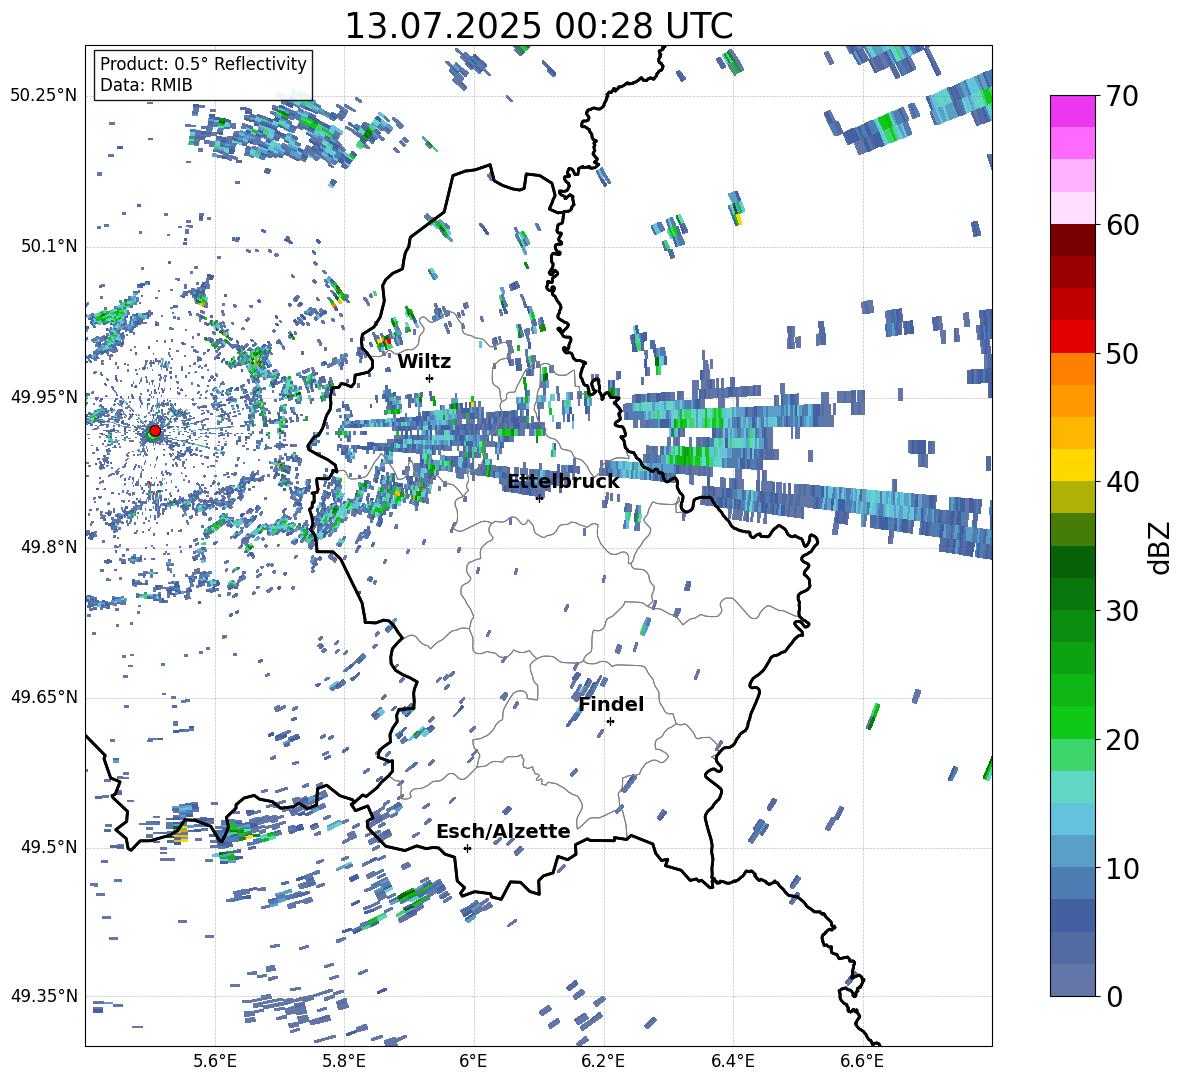Viewport: 1184px width, 1081px height.
Task: Click the Wiltz location cross marker
Action: (x=430, y=378)
